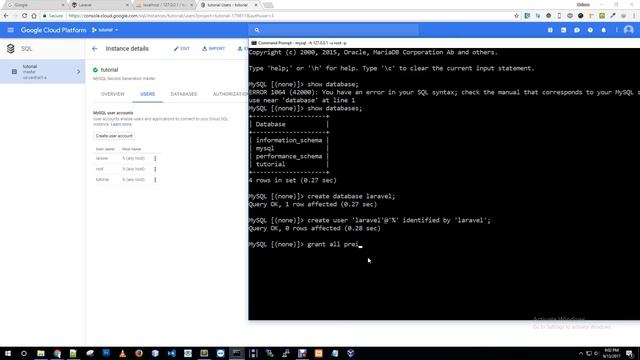Click the Cortana circle in taskbar
This screenshot has height=360, width=640.
[x=24, y=353]
